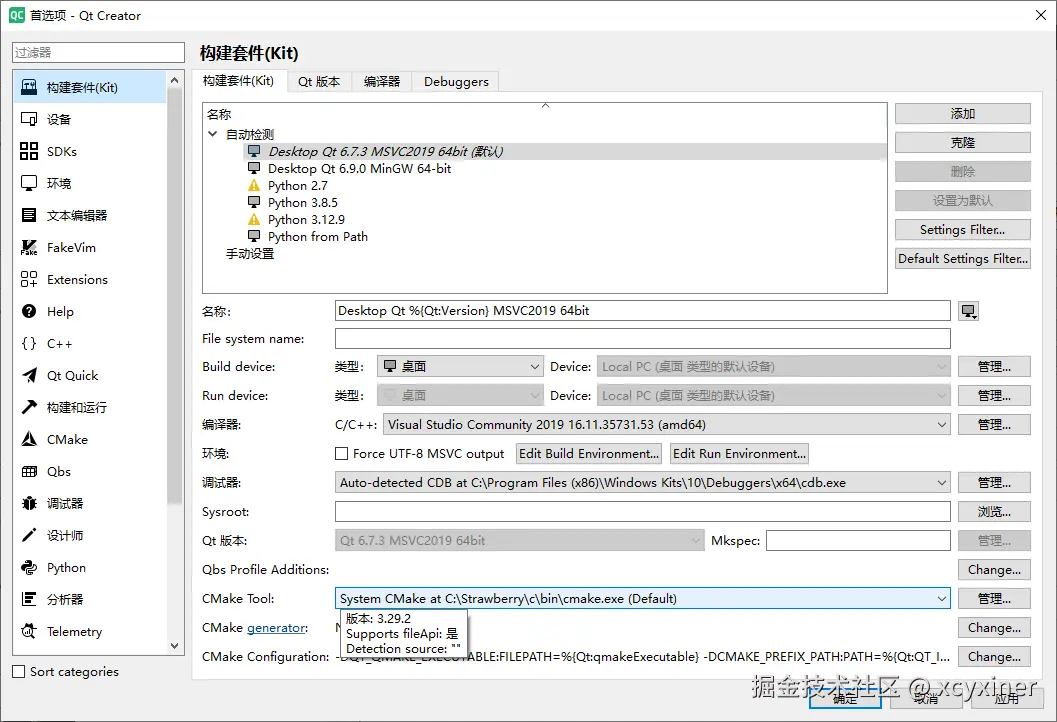Click Change... button for CMake Configuration
The height and width of the screenshot is (722, 1057).
click(x=994, y=657)
